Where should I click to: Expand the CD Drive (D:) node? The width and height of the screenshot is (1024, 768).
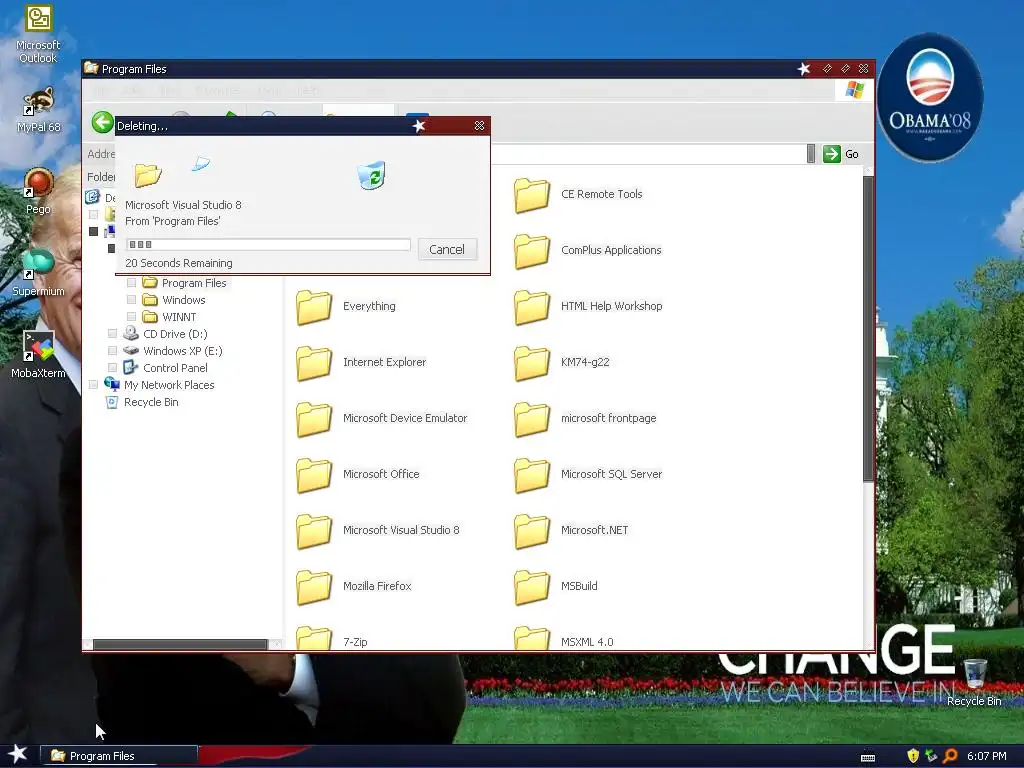(x=112, y=334)
